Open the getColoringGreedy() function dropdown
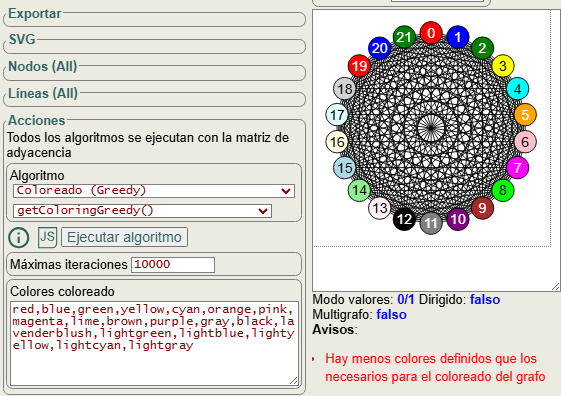The width and height of the screenshot is (561, 396). [x=142, y=211]
